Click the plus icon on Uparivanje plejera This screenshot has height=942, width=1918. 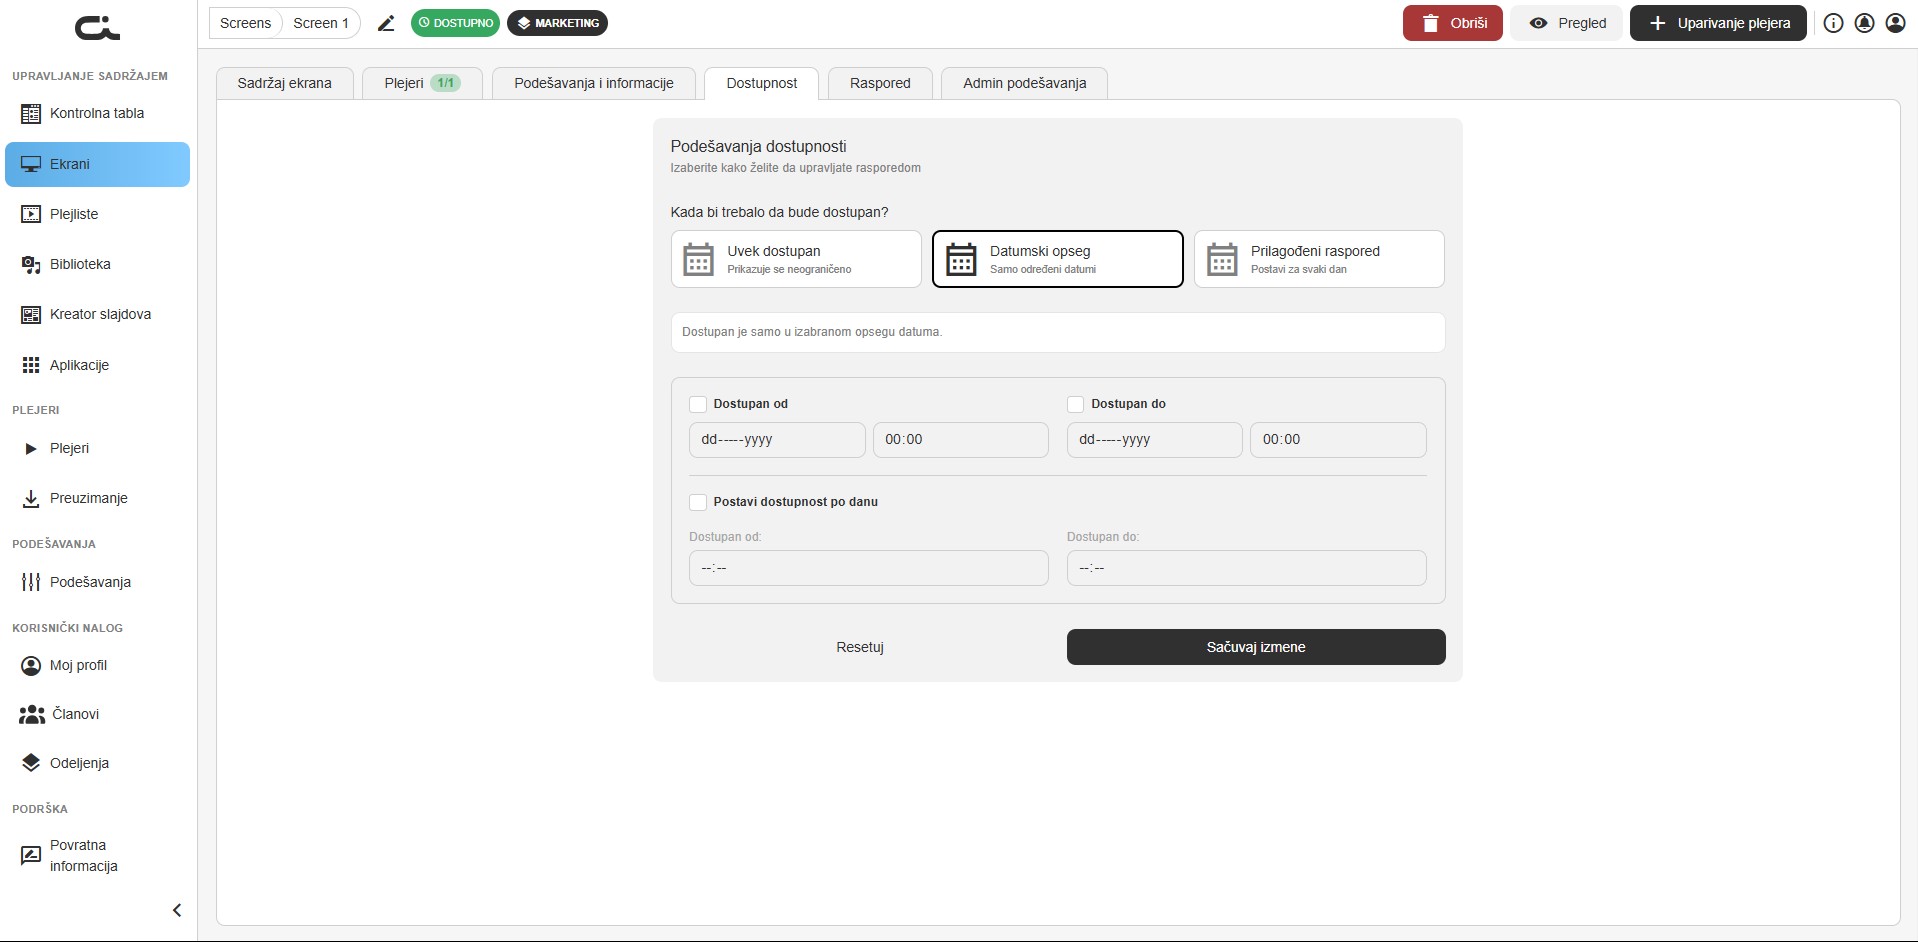(x=1657, y=23)
